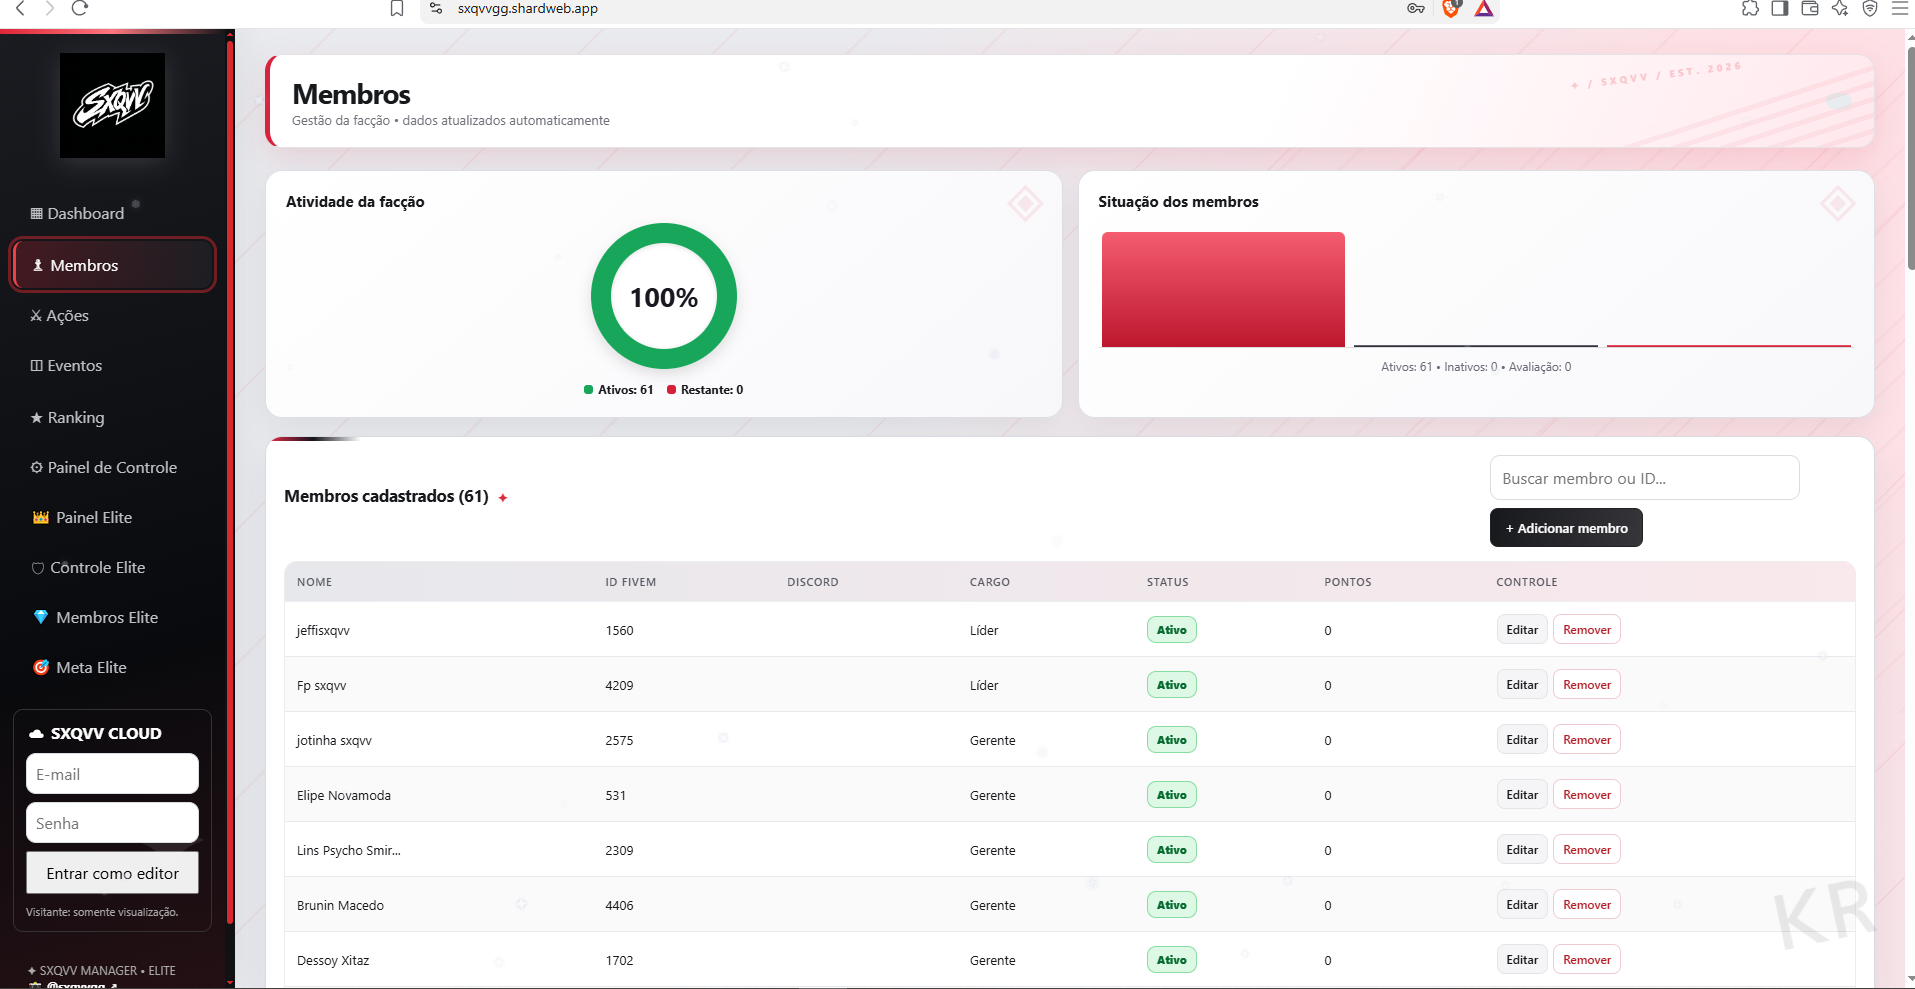The image size is (1915, 989).
Task: Select Membros in the sidebar
Action: click(x=113, y=265)
